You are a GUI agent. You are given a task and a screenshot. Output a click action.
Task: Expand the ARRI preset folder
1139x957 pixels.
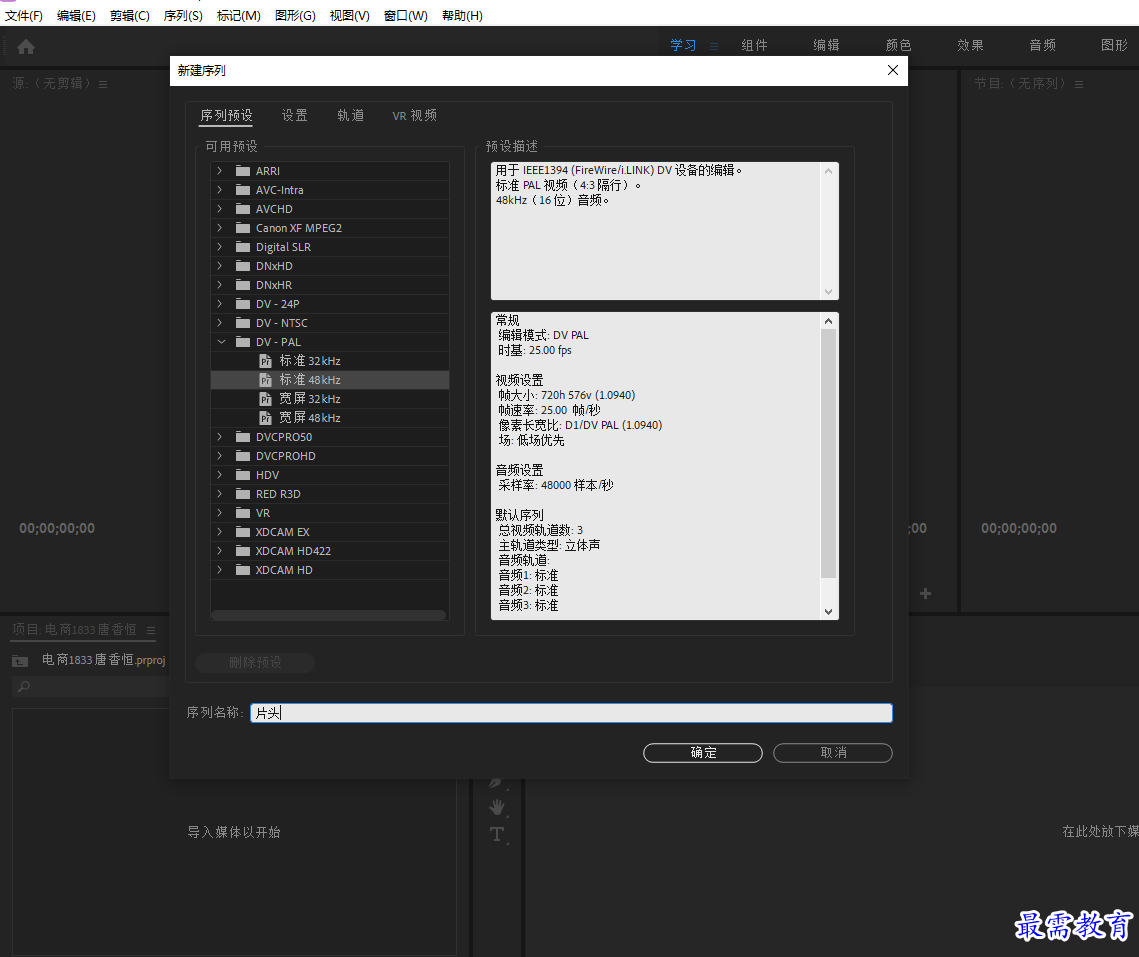(219, 171)
